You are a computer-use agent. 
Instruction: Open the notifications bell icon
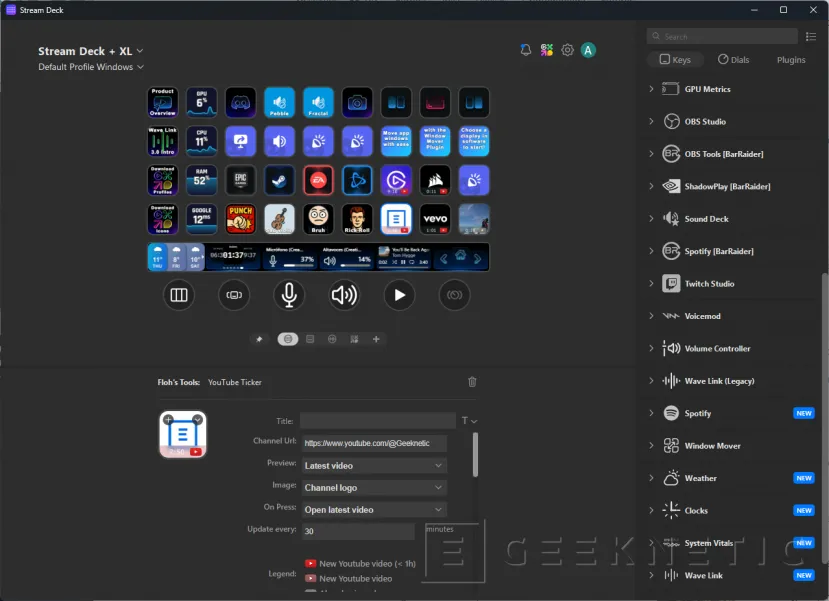pos(525,49)
